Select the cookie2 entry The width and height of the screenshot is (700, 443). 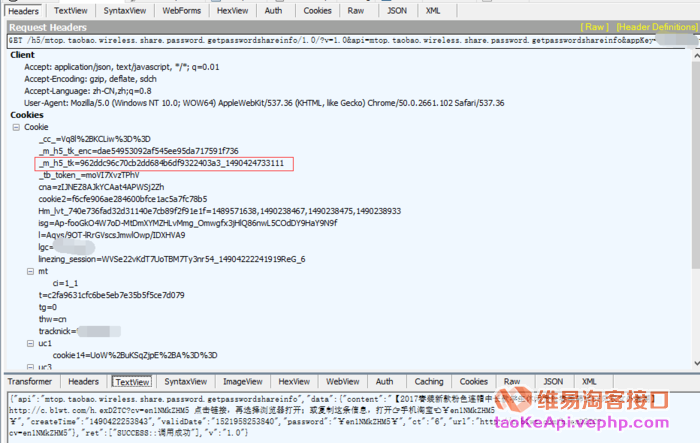click(x=123, y=200)
